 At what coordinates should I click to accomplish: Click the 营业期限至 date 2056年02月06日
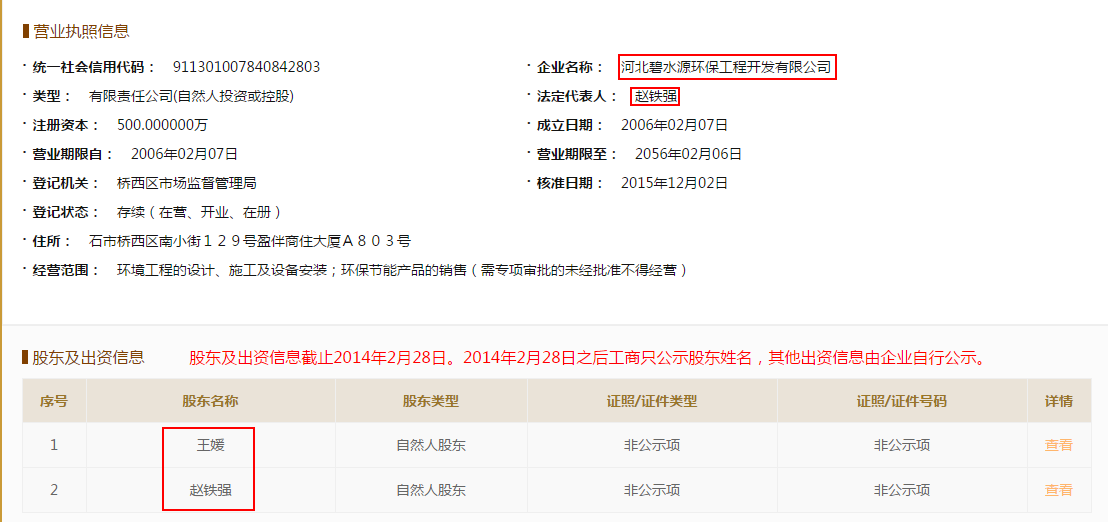pos(688,154)
